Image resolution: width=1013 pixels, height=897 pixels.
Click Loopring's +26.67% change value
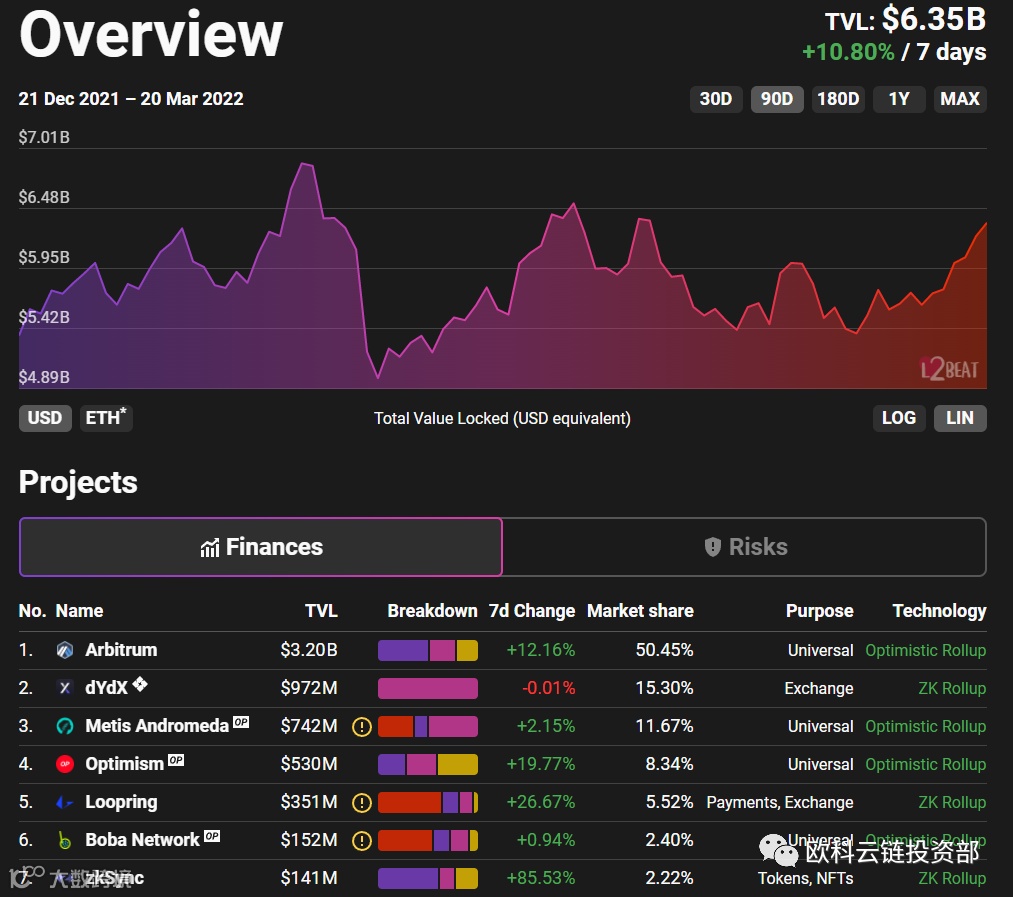(541, 803)
